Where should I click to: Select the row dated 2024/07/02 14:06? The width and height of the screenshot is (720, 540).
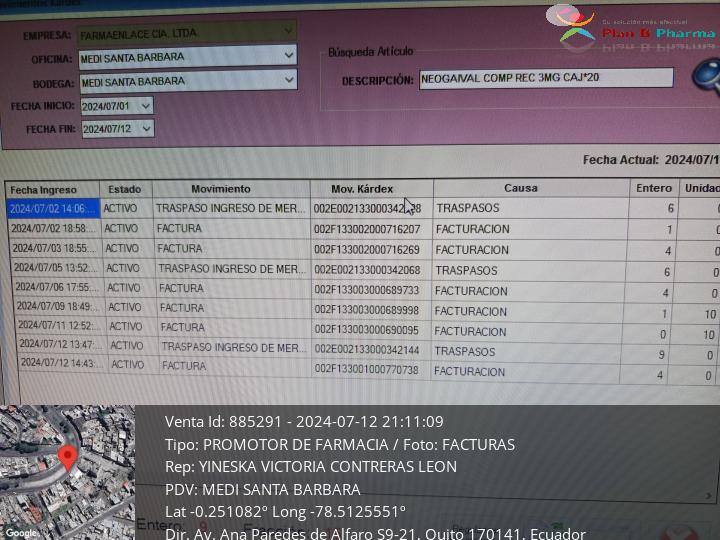coord(363,208)
